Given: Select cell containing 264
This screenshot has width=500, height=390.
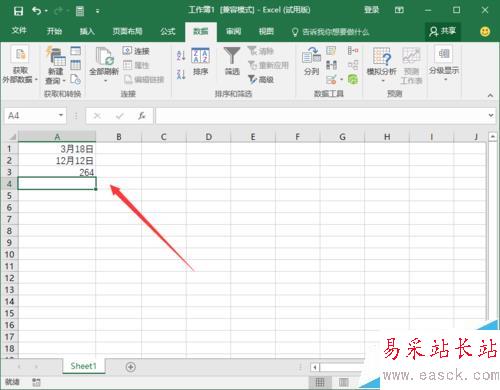Looking at the screenshot, I should point(57,172).
